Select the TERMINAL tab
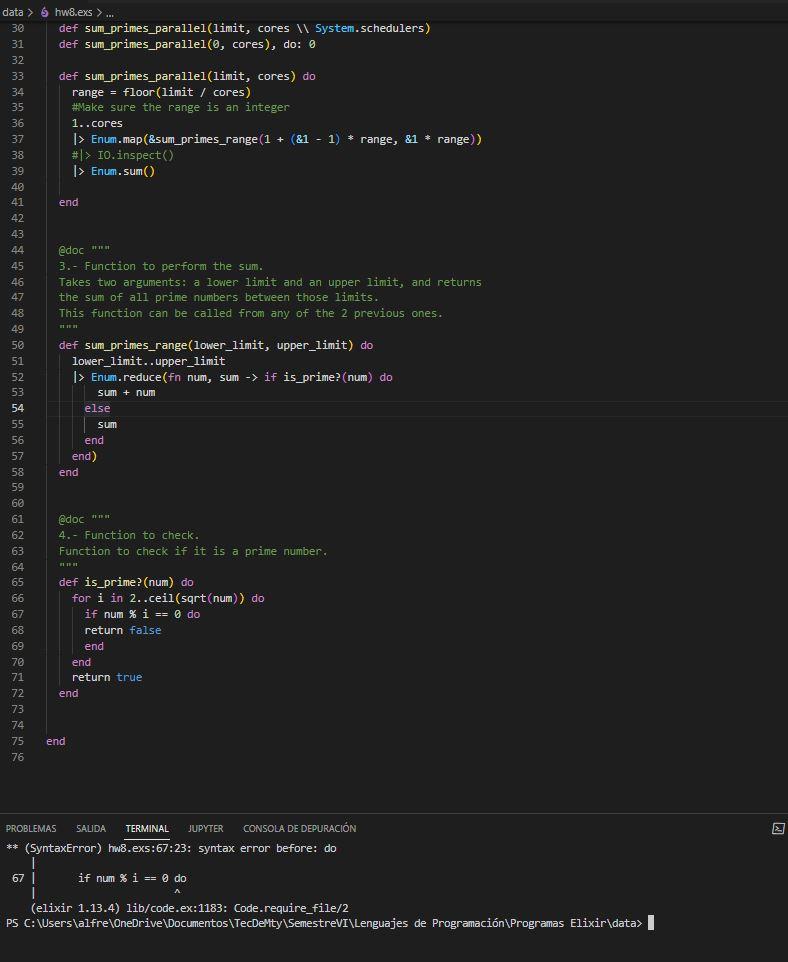The image size is (788, 962). 147,828
